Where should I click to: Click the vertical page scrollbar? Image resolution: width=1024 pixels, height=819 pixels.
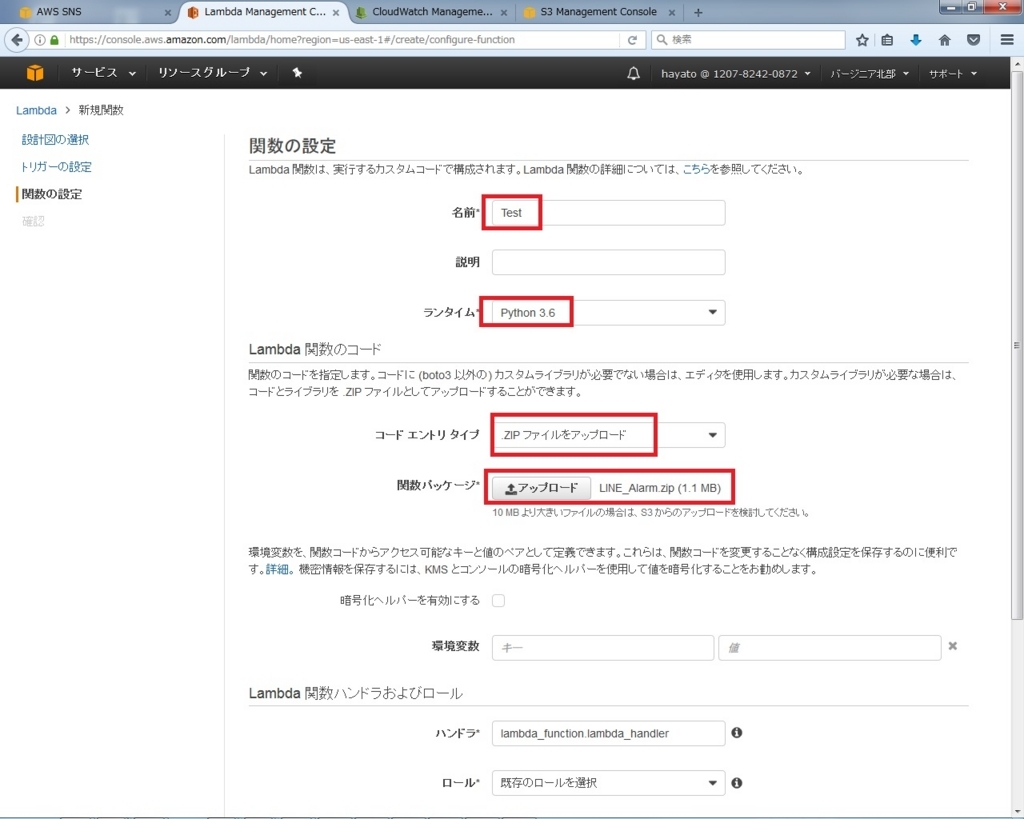(x=1017, y=346)
